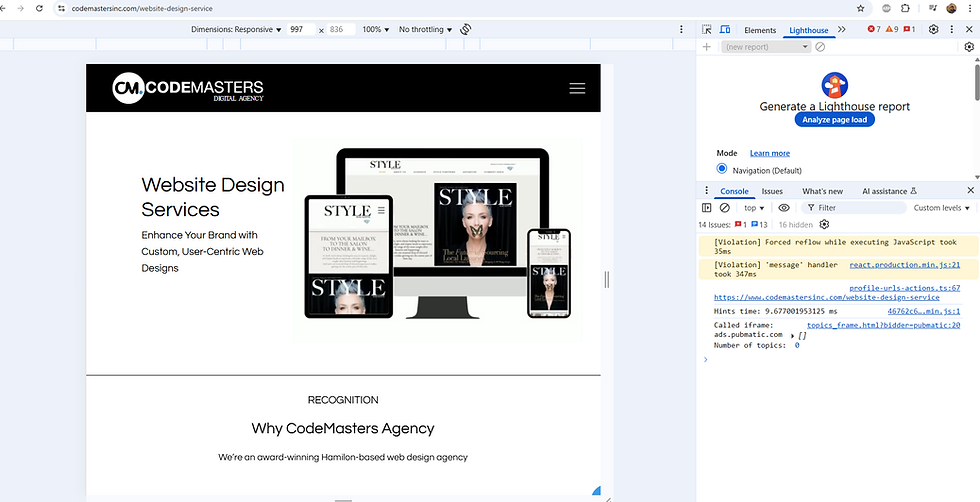Focus the console Filter input
This screenshot has height=502, width=980.
point(854,208)
